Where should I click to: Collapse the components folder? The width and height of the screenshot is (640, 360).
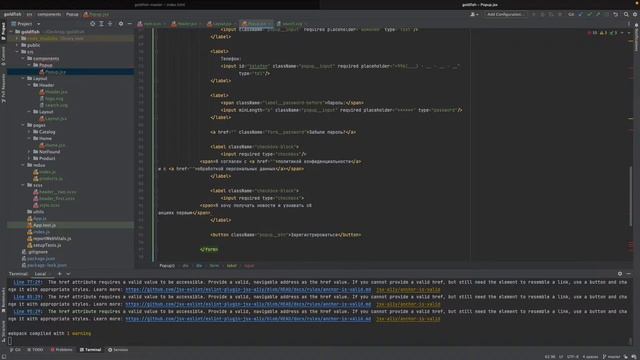23,58
